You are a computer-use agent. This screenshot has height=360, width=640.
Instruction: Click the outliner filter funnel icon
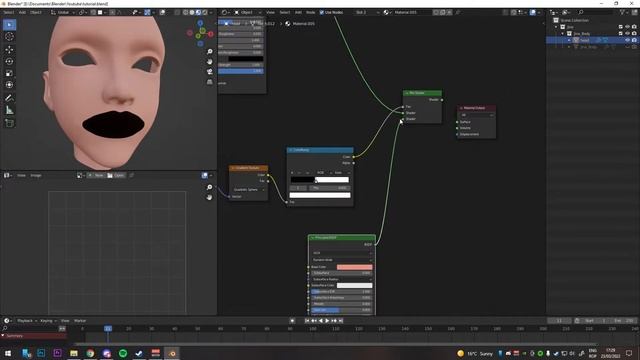pos(622,13)
